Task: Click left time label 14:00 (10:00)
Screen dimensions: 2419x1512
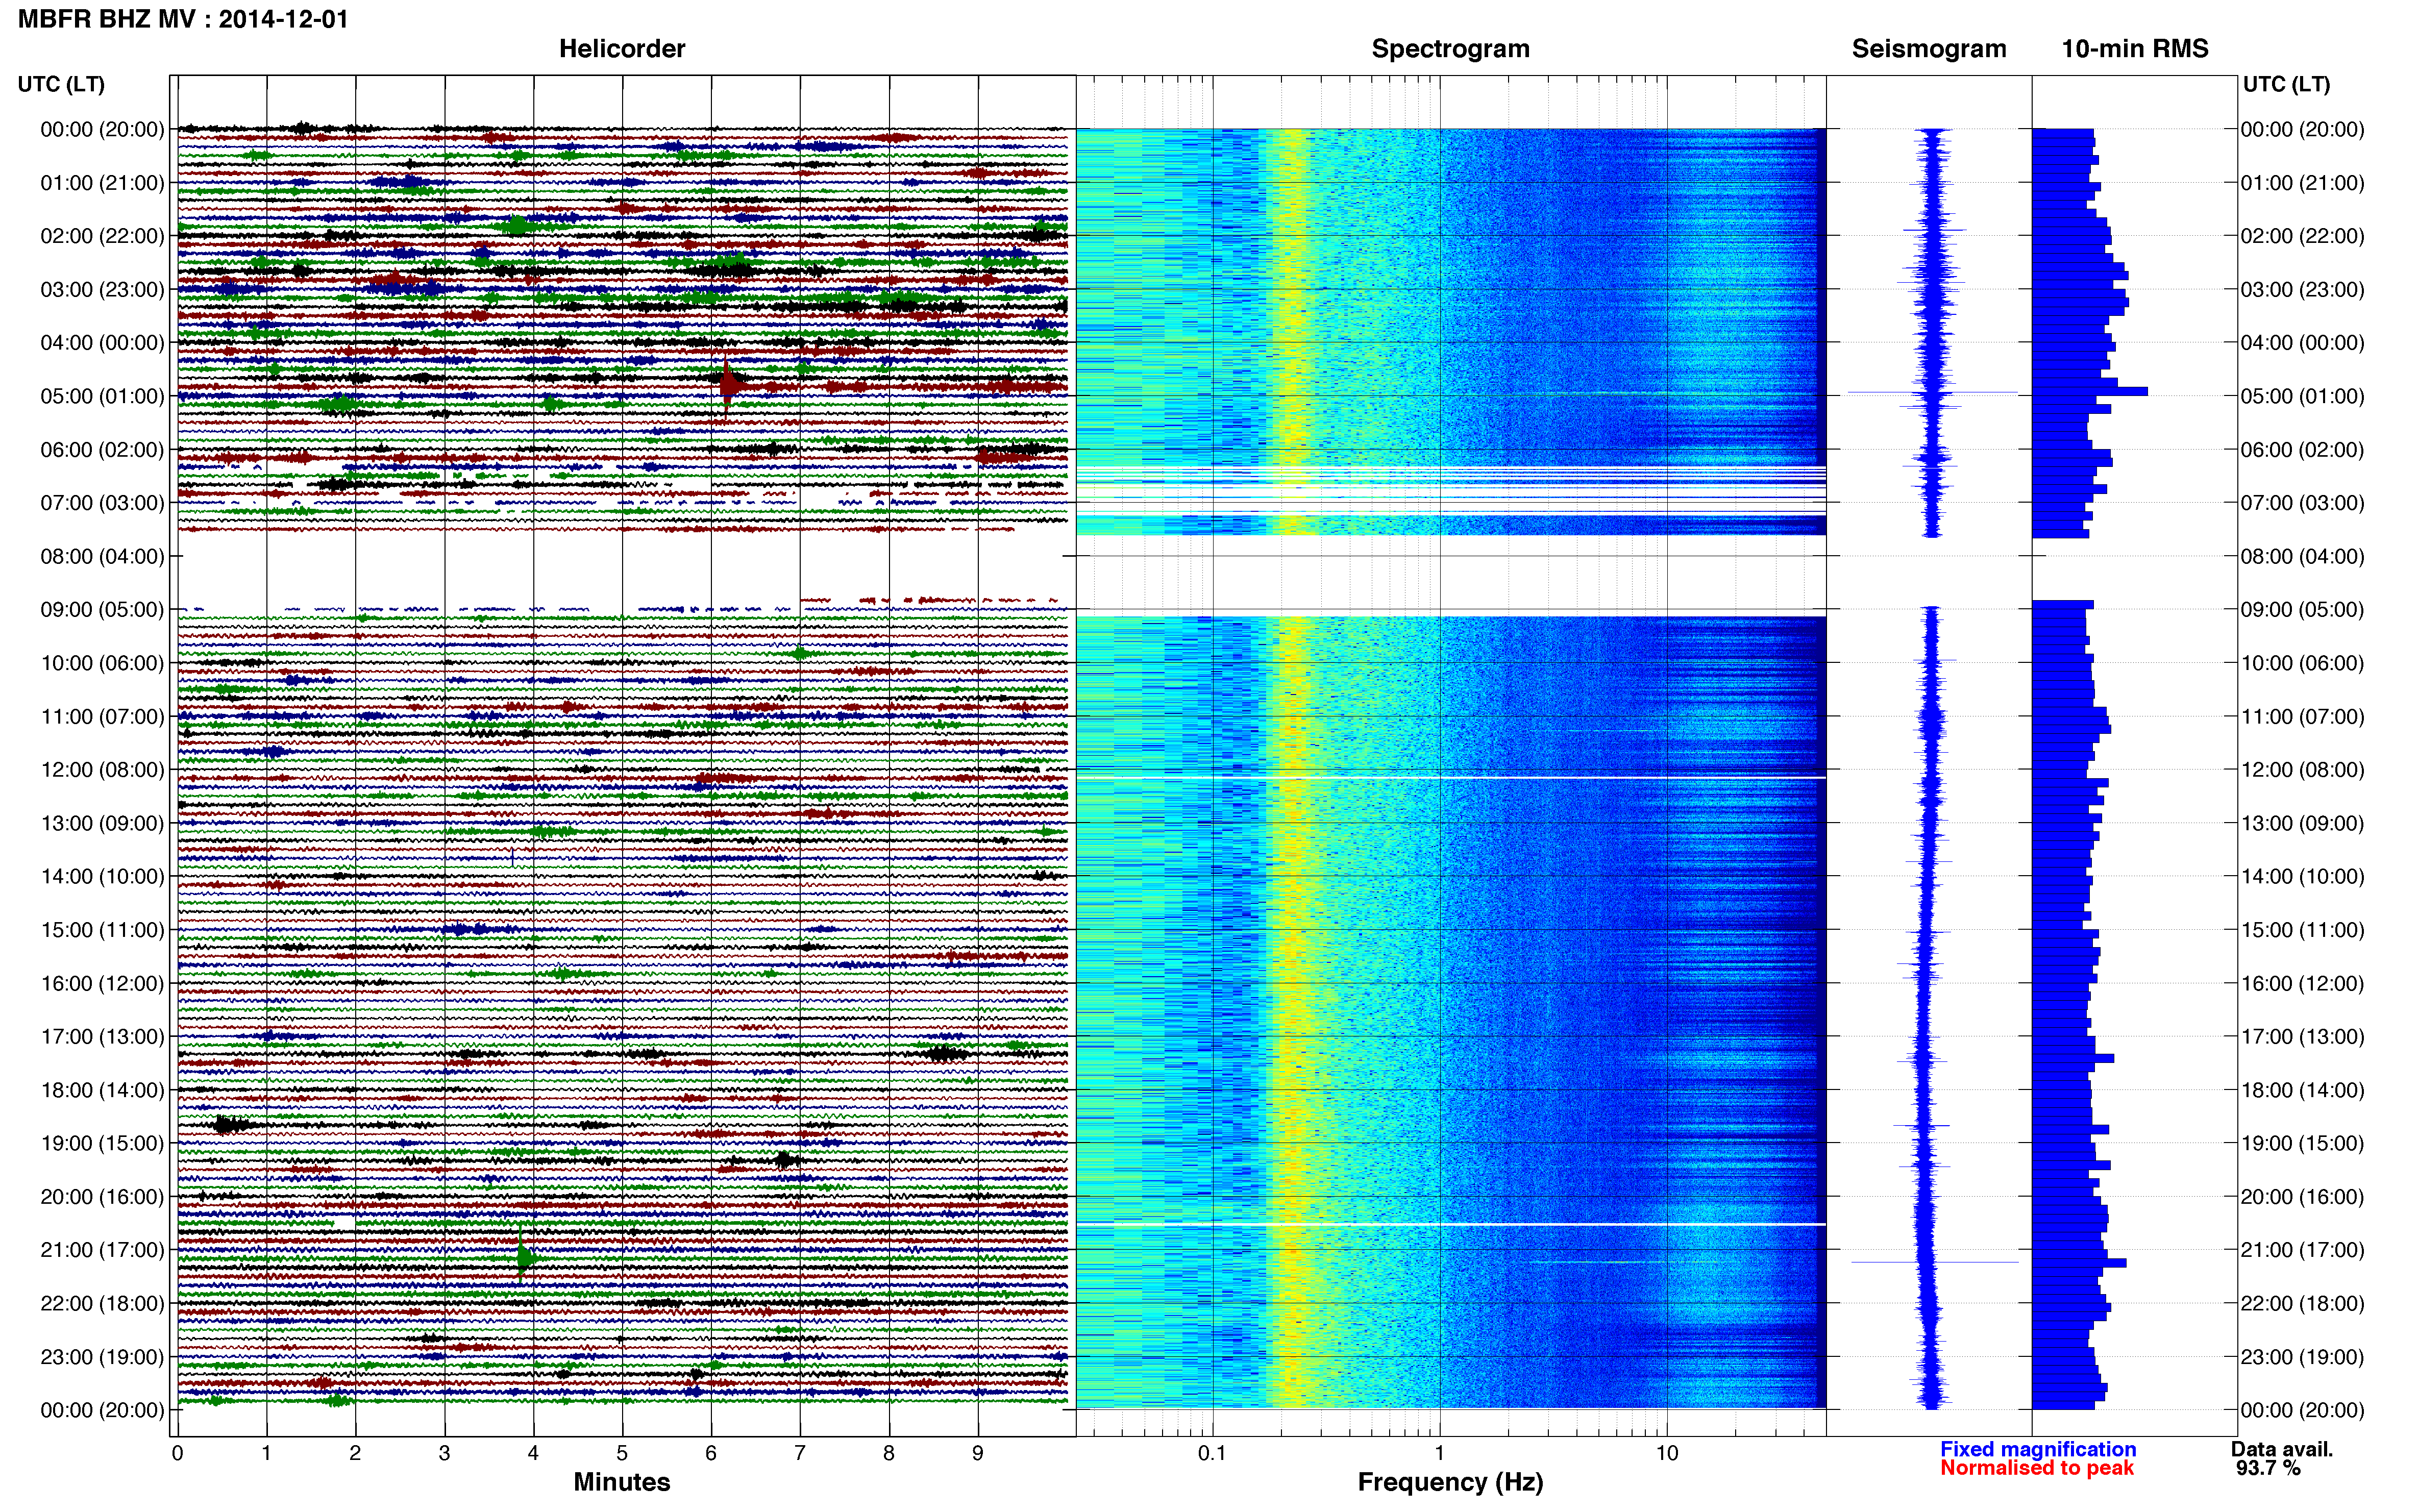Action: 102,877
